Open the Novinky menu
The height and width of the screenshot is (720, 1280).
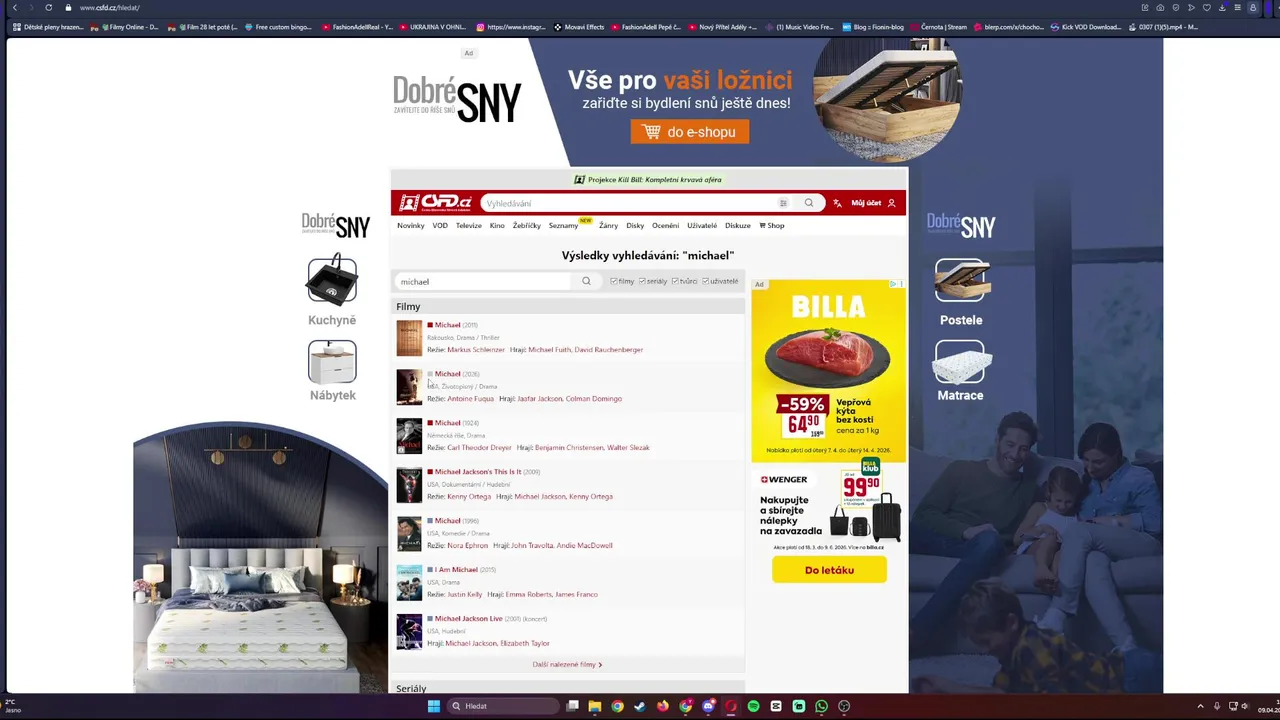[x=411, y=225]
